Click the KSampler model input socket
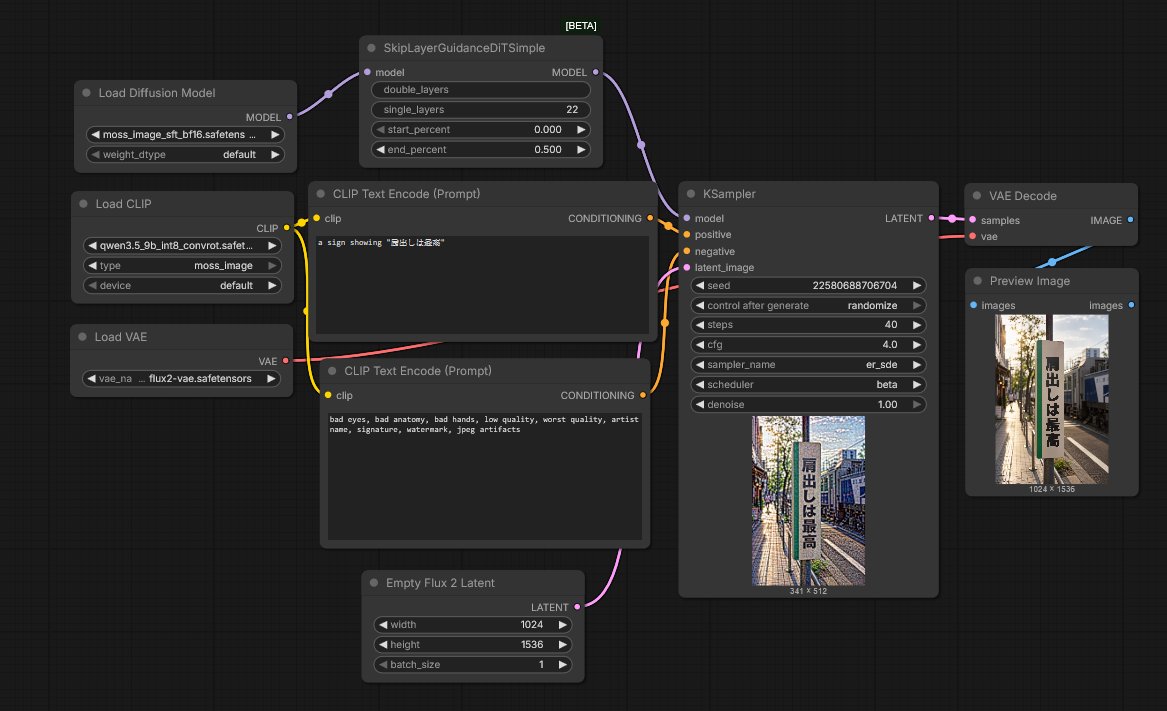Image resolution: width=1167 pixels, height=711 pixels. point(687,218)
